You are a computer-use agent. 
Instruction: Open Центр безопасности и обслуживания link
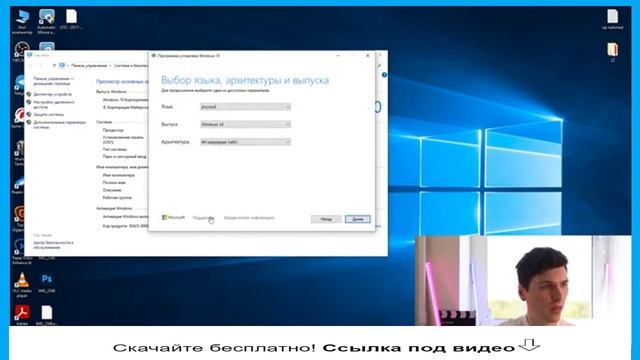pos(53,245)
